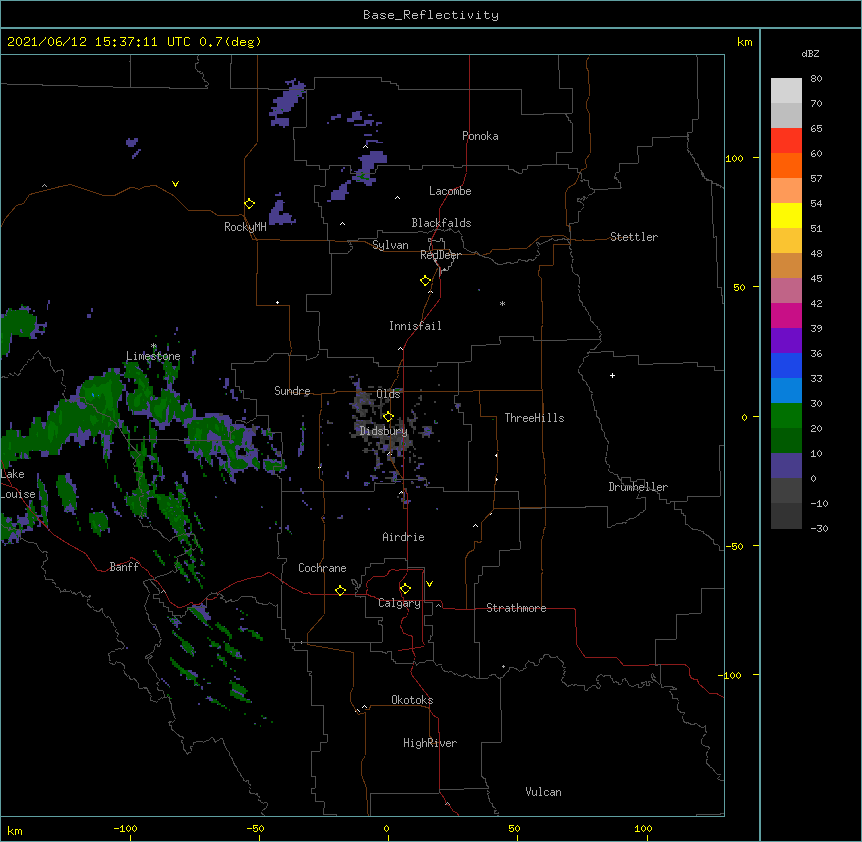Click the Blackfalds city label

(441, 223)
